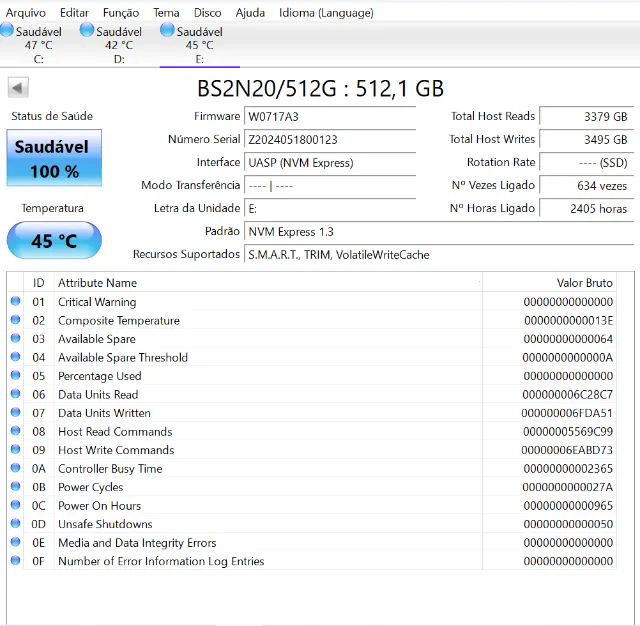Click the Total Host Writes value 3495 GB
Viewport: 640px width, 626px height.
pos(587,140)
